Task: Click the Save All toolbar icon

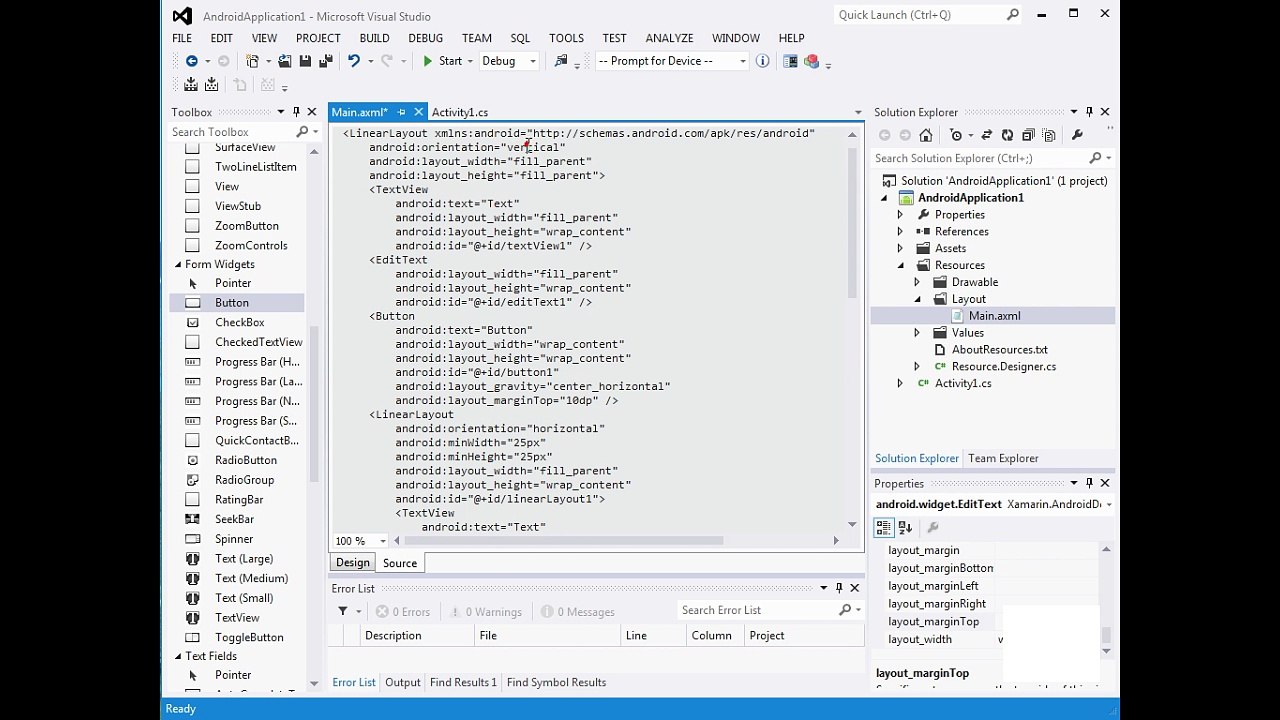Action: (326, 61)
